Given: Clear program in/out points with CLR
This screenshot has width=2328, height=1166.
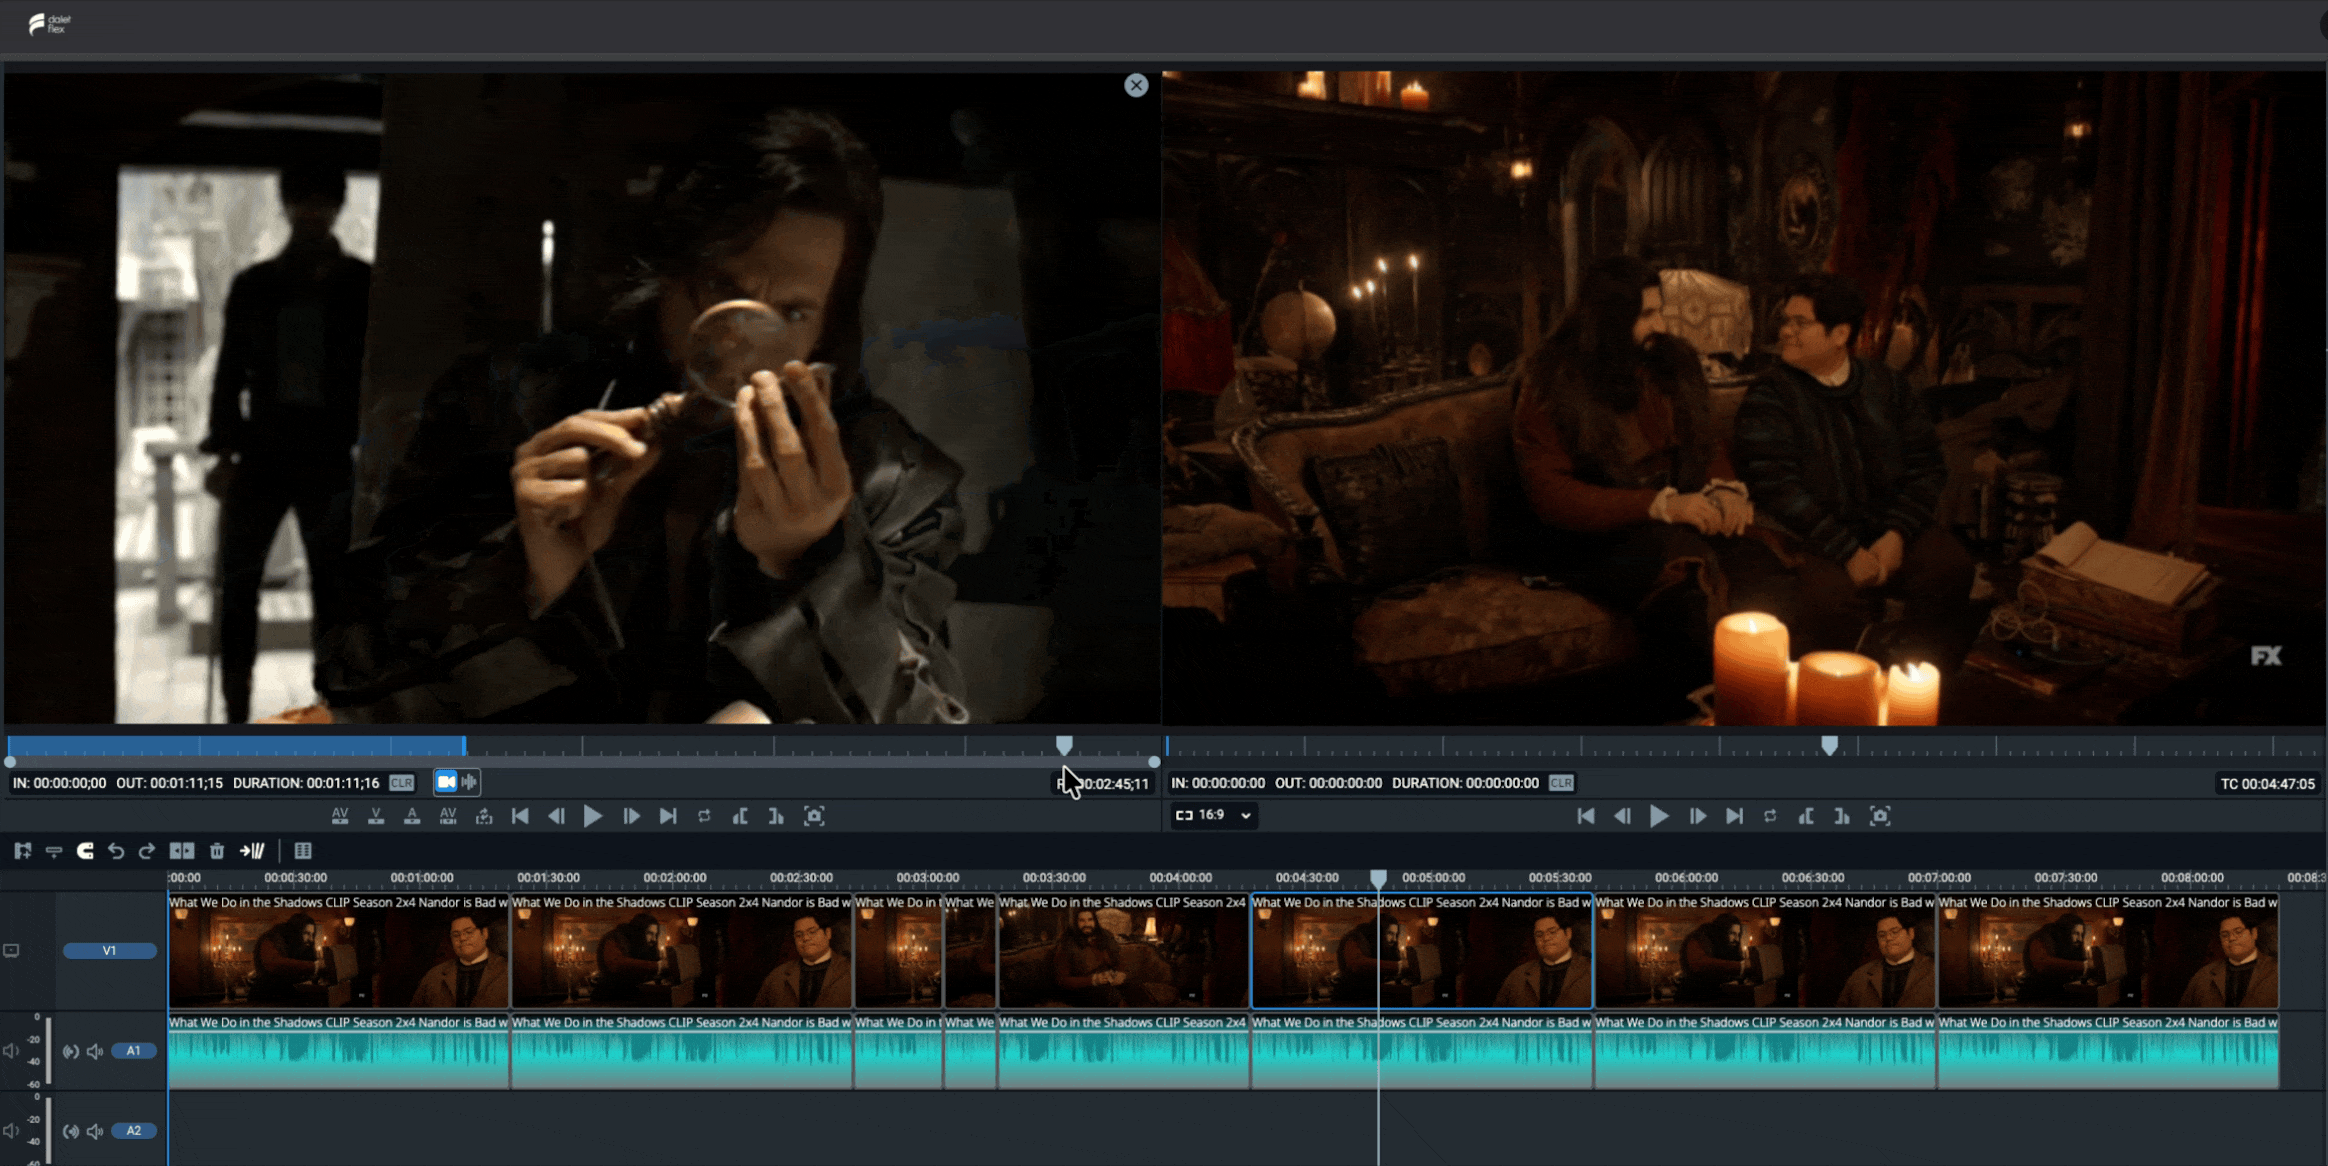Looking at the screenshot, I should point(1561,783).
